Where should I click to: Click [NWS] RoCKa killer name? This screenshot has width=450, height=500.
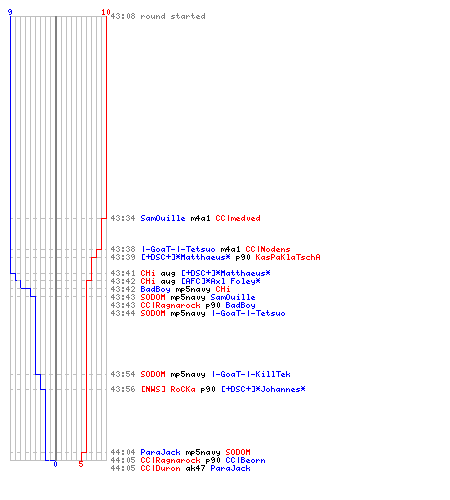pyautogui.click(x=168, y=389)
